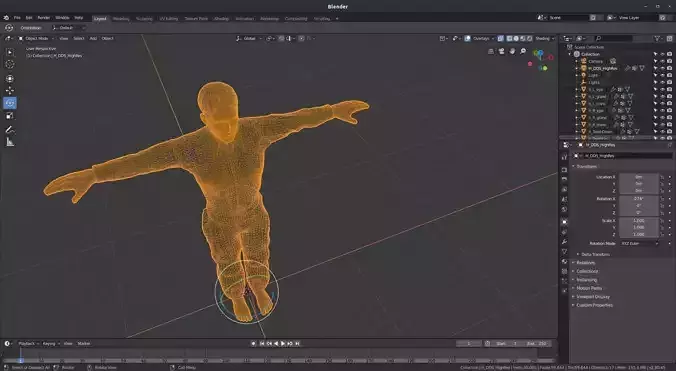Open the Global transform orientation dropdown
The height and width of the screenshot is (371, 676).
[250, 38]
